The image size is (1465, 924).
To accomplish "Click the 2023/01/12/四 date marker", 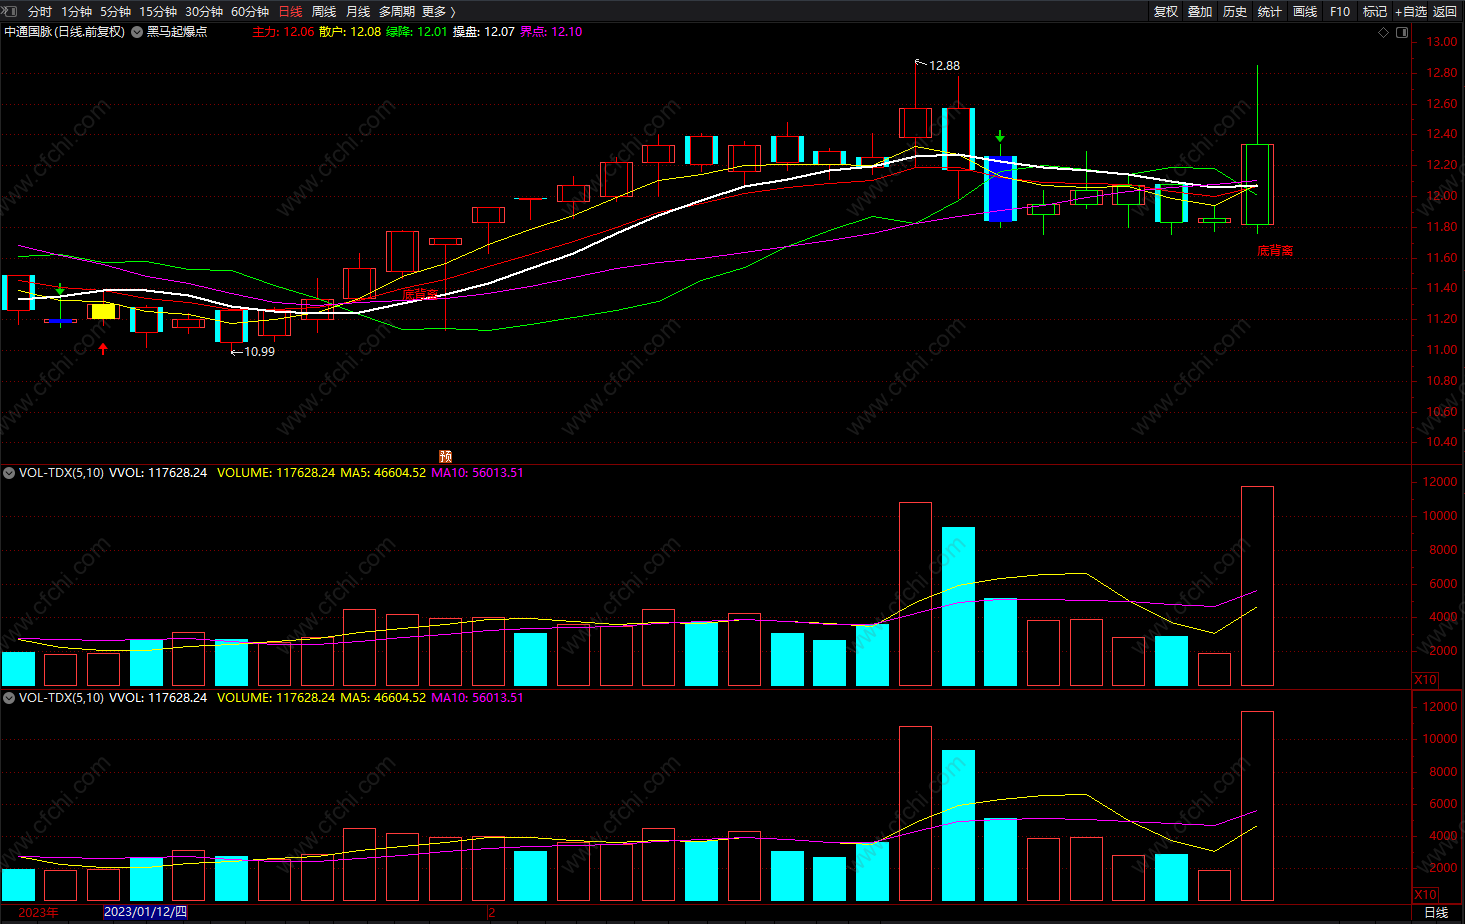I will tap(145, 912).
